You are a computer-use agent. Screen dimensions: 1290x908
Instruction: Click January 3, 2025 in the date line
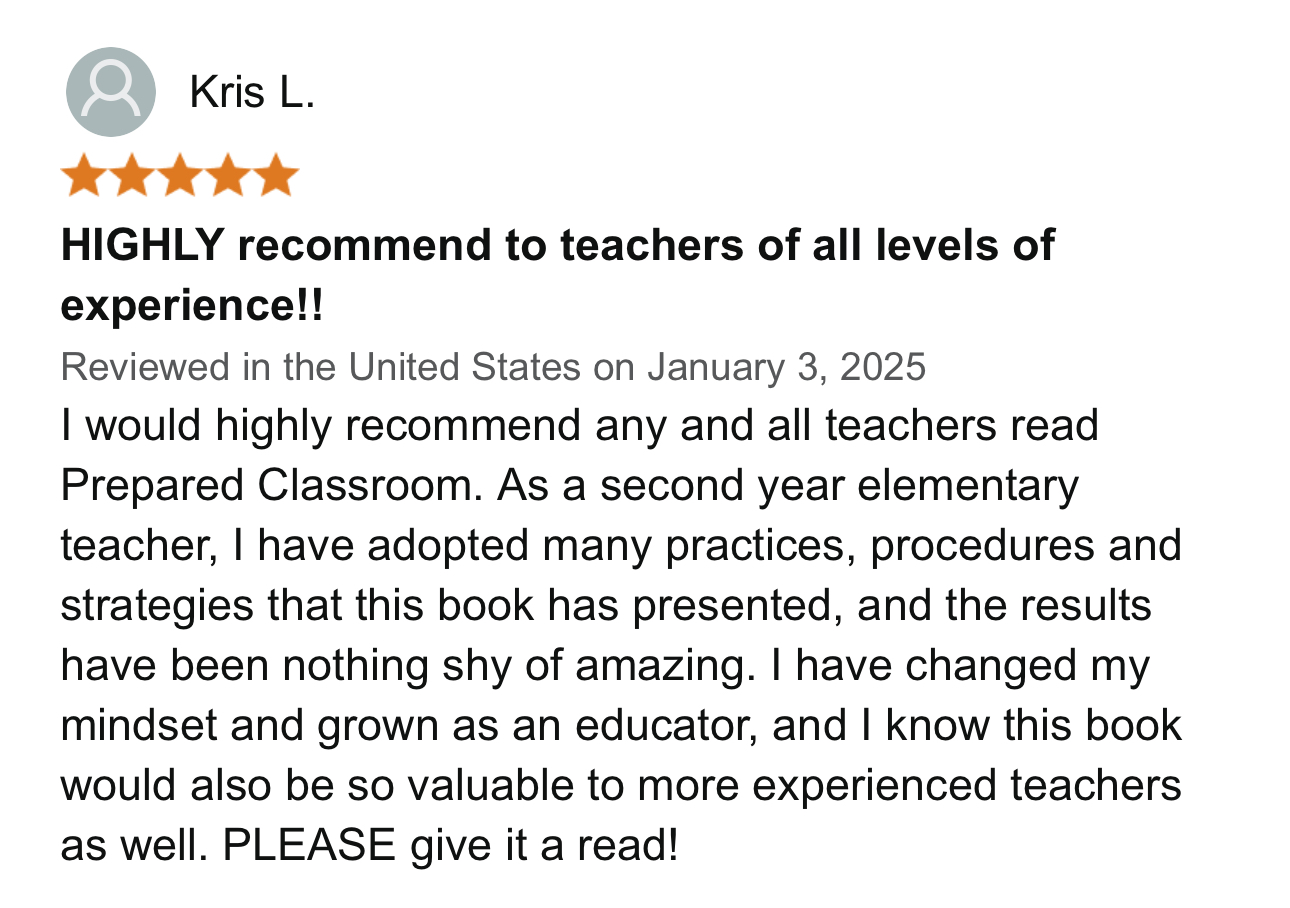point(786,367)
